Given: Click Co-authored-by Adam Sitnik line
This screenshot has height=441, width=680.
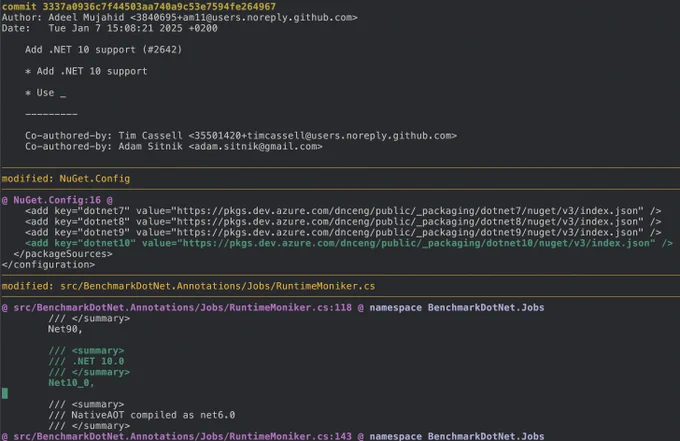Looking at the screenshot, I should point(173,146).
